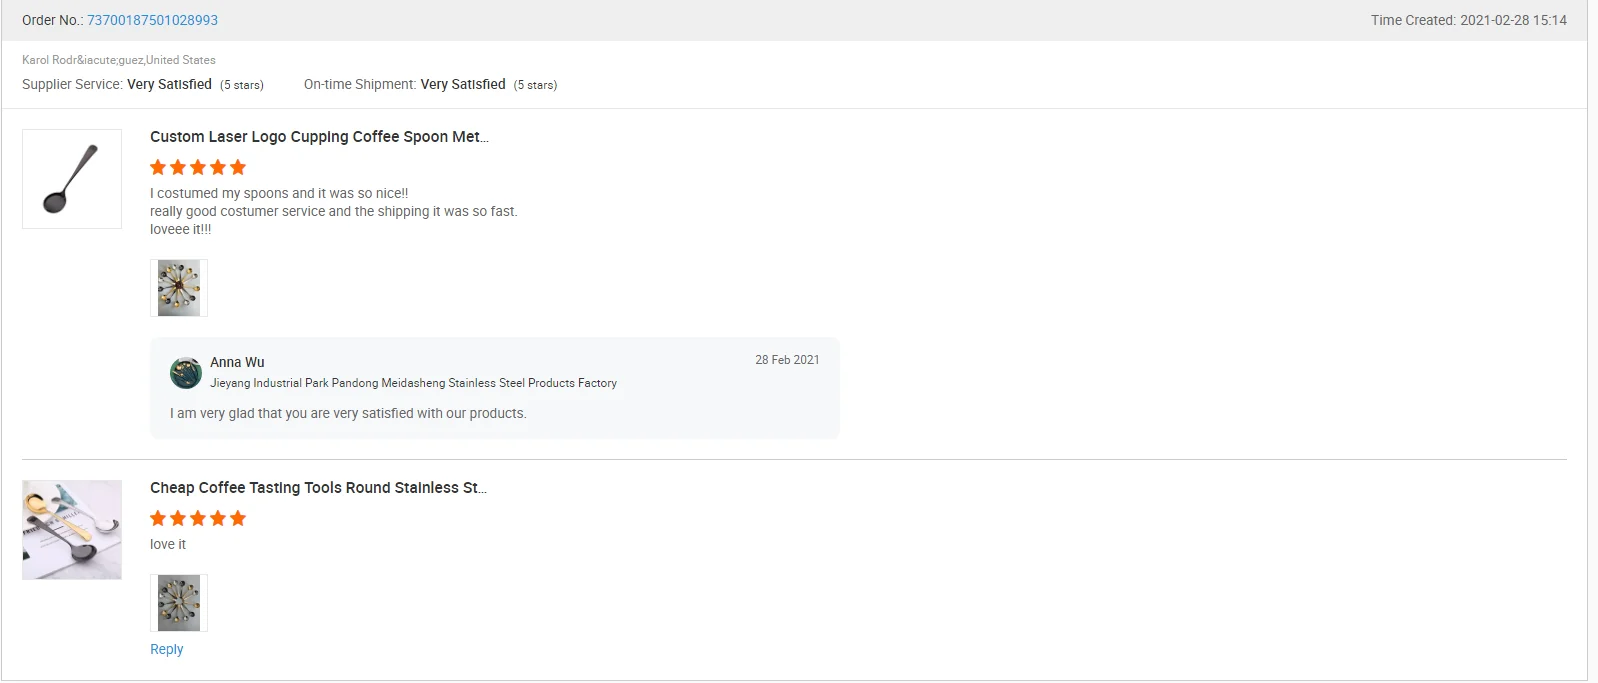The height and width of the screenshot is (683, 1598).
Task: Click the Cheap Coffee Tasting Tools product thumbnail
Action: click(72, 530)
